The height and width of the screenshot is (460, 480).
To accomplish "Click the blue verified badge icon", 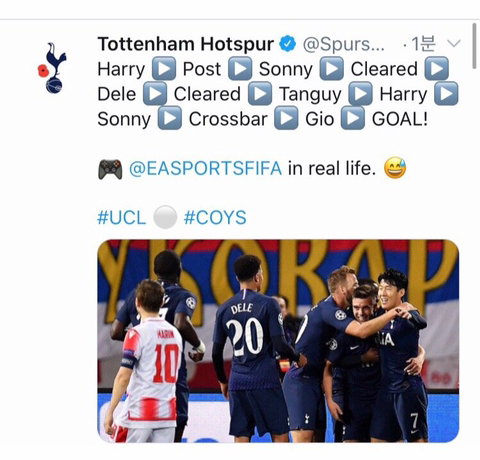I will coord(287,44).
